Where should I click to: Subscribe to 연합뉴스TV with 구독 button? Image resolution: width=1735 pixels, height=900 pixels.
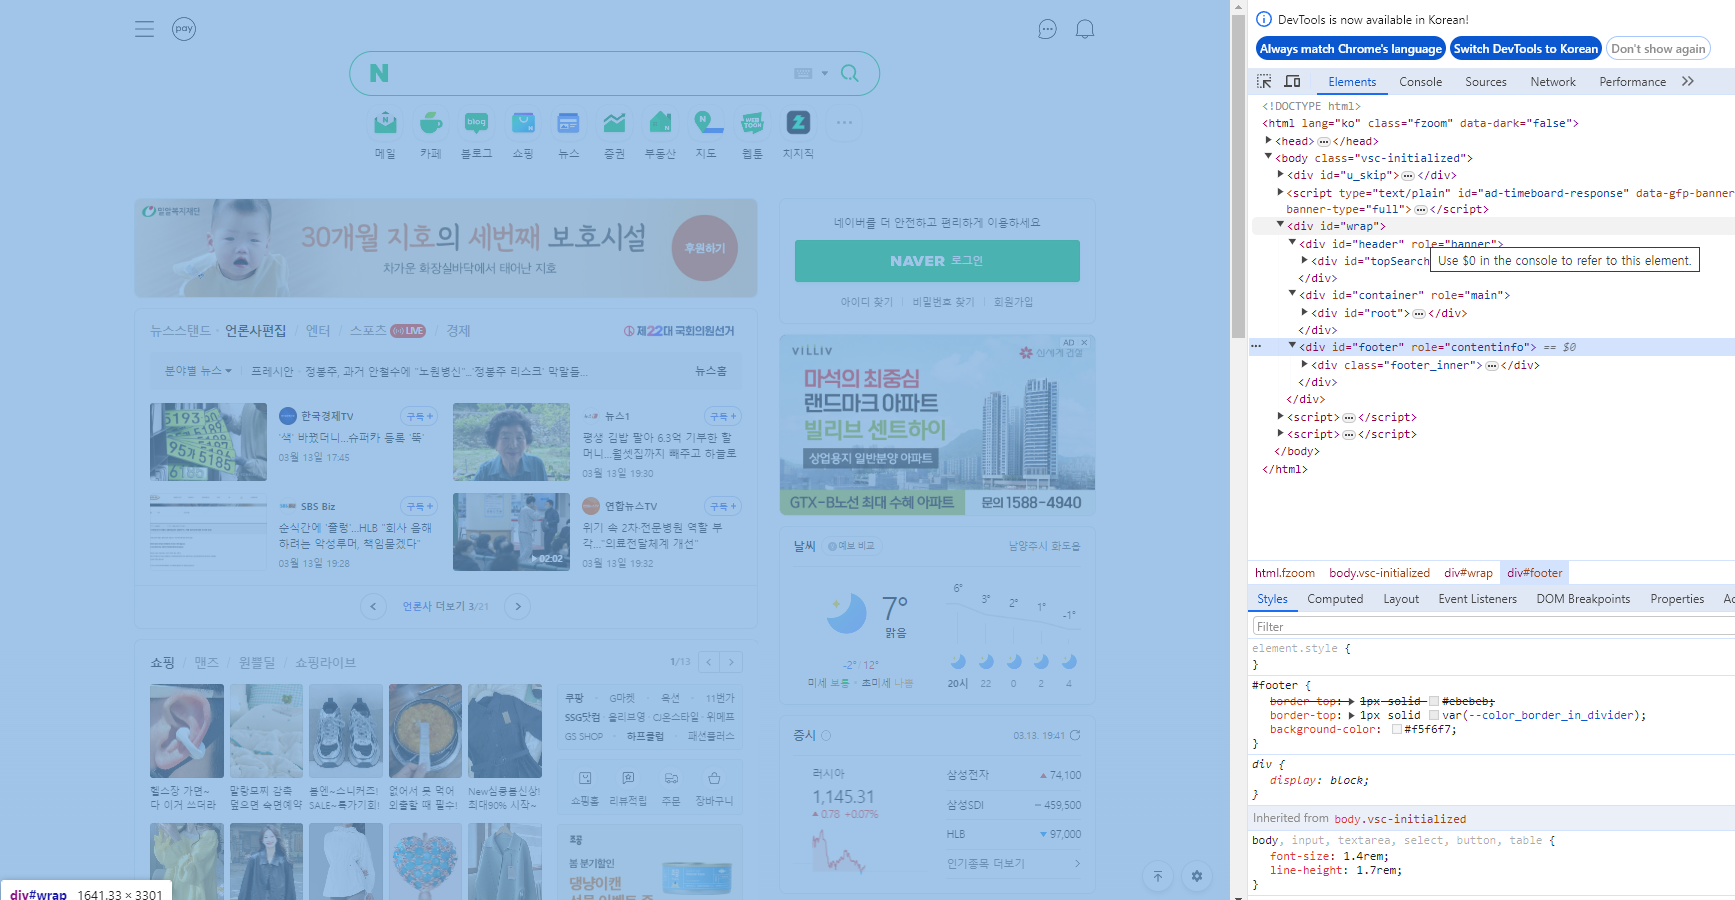click(x=722, y=506)
